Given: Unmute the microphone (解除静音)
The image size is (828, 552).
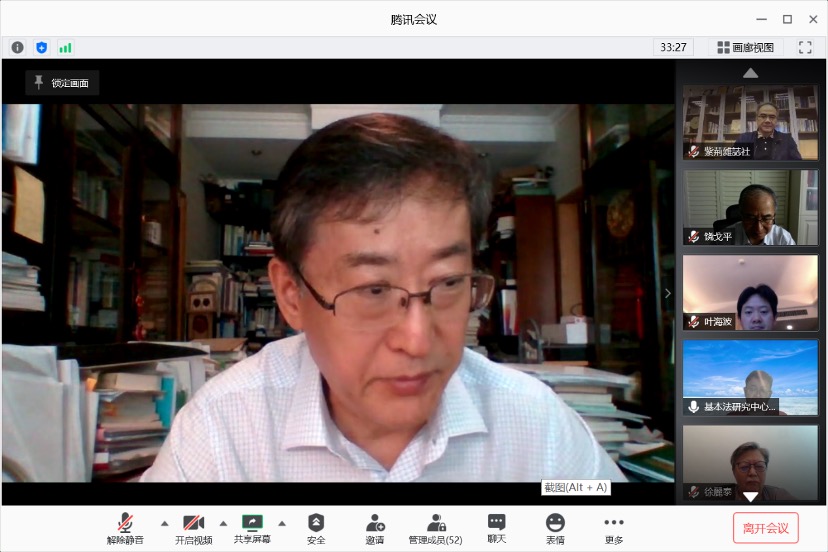Looking at the screenshot, I should click(x=125, y=527).
